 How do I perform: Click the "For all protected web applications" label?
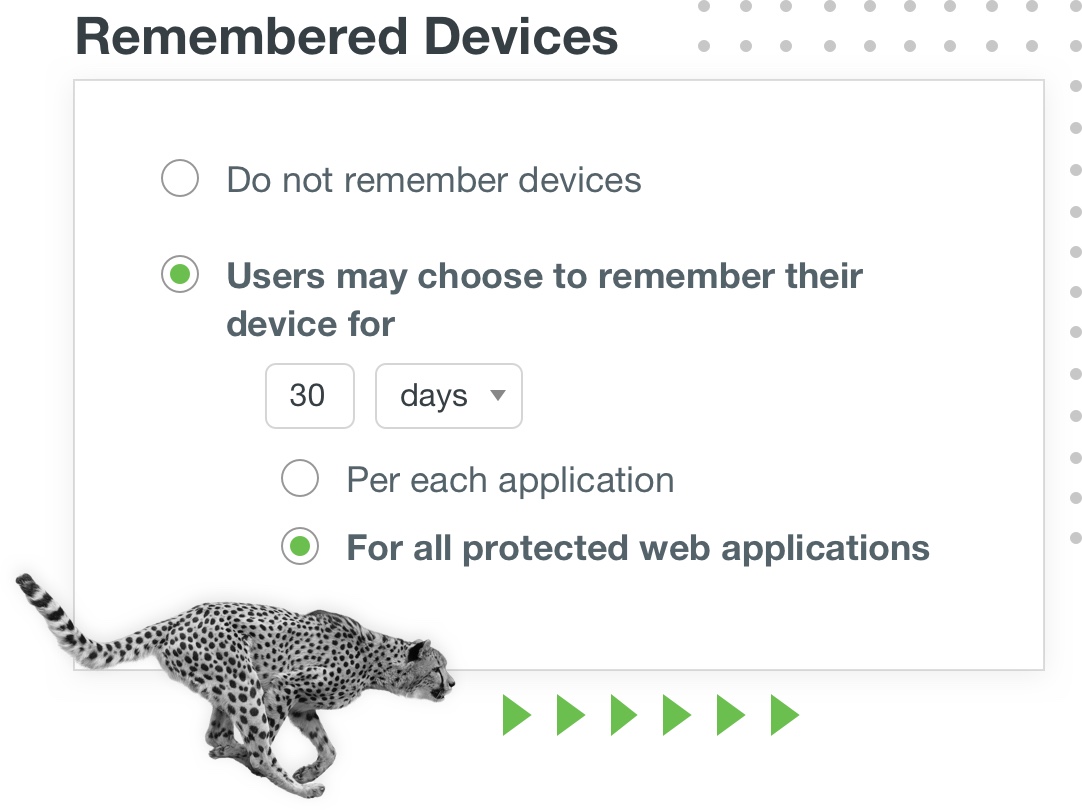(x=638, y=548)
